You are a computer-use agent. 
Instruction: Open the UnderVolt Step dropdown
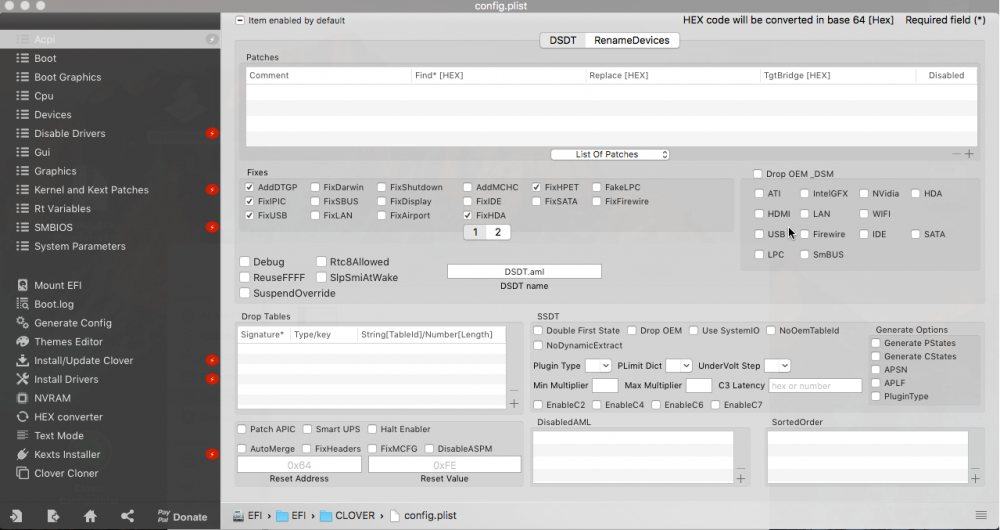pos(777,365)
